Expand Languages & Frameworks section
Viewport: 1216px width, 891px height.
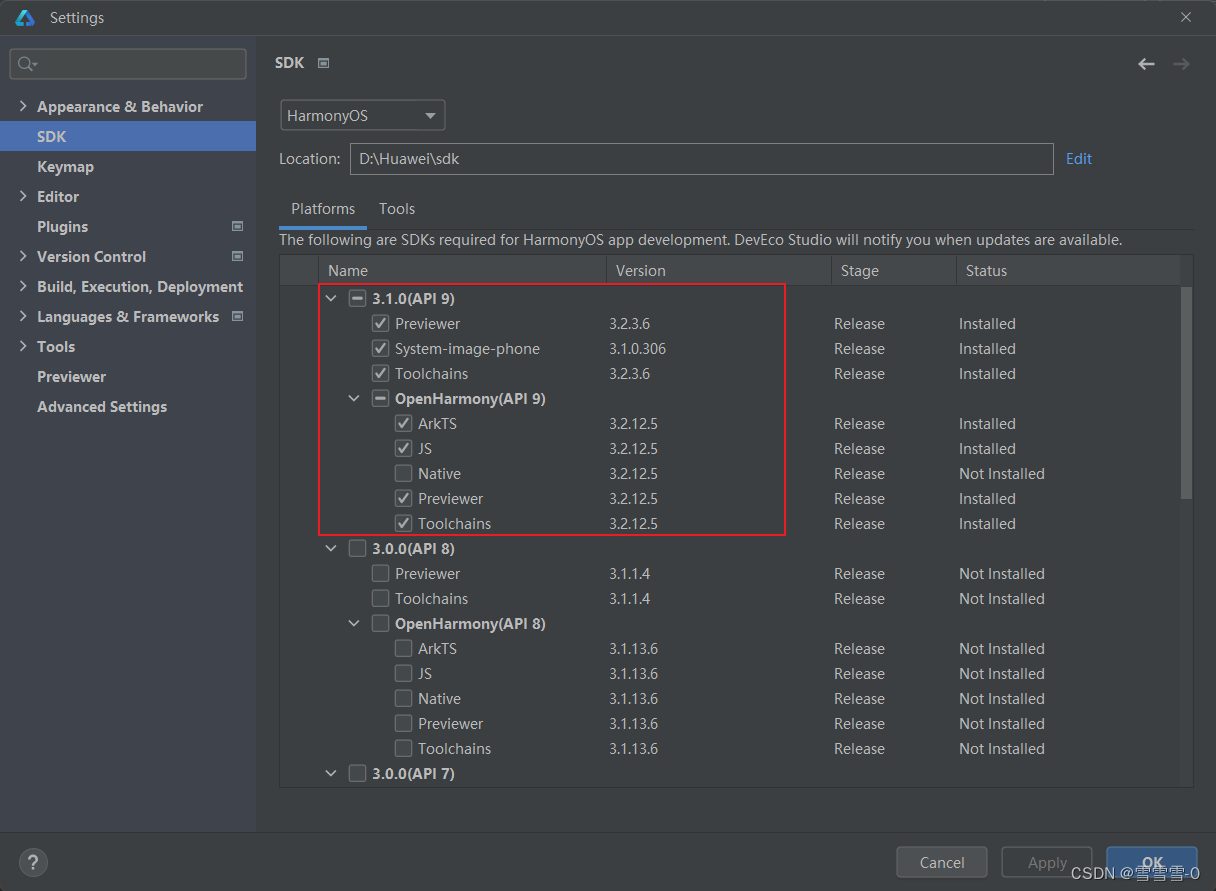click(23, 316)
